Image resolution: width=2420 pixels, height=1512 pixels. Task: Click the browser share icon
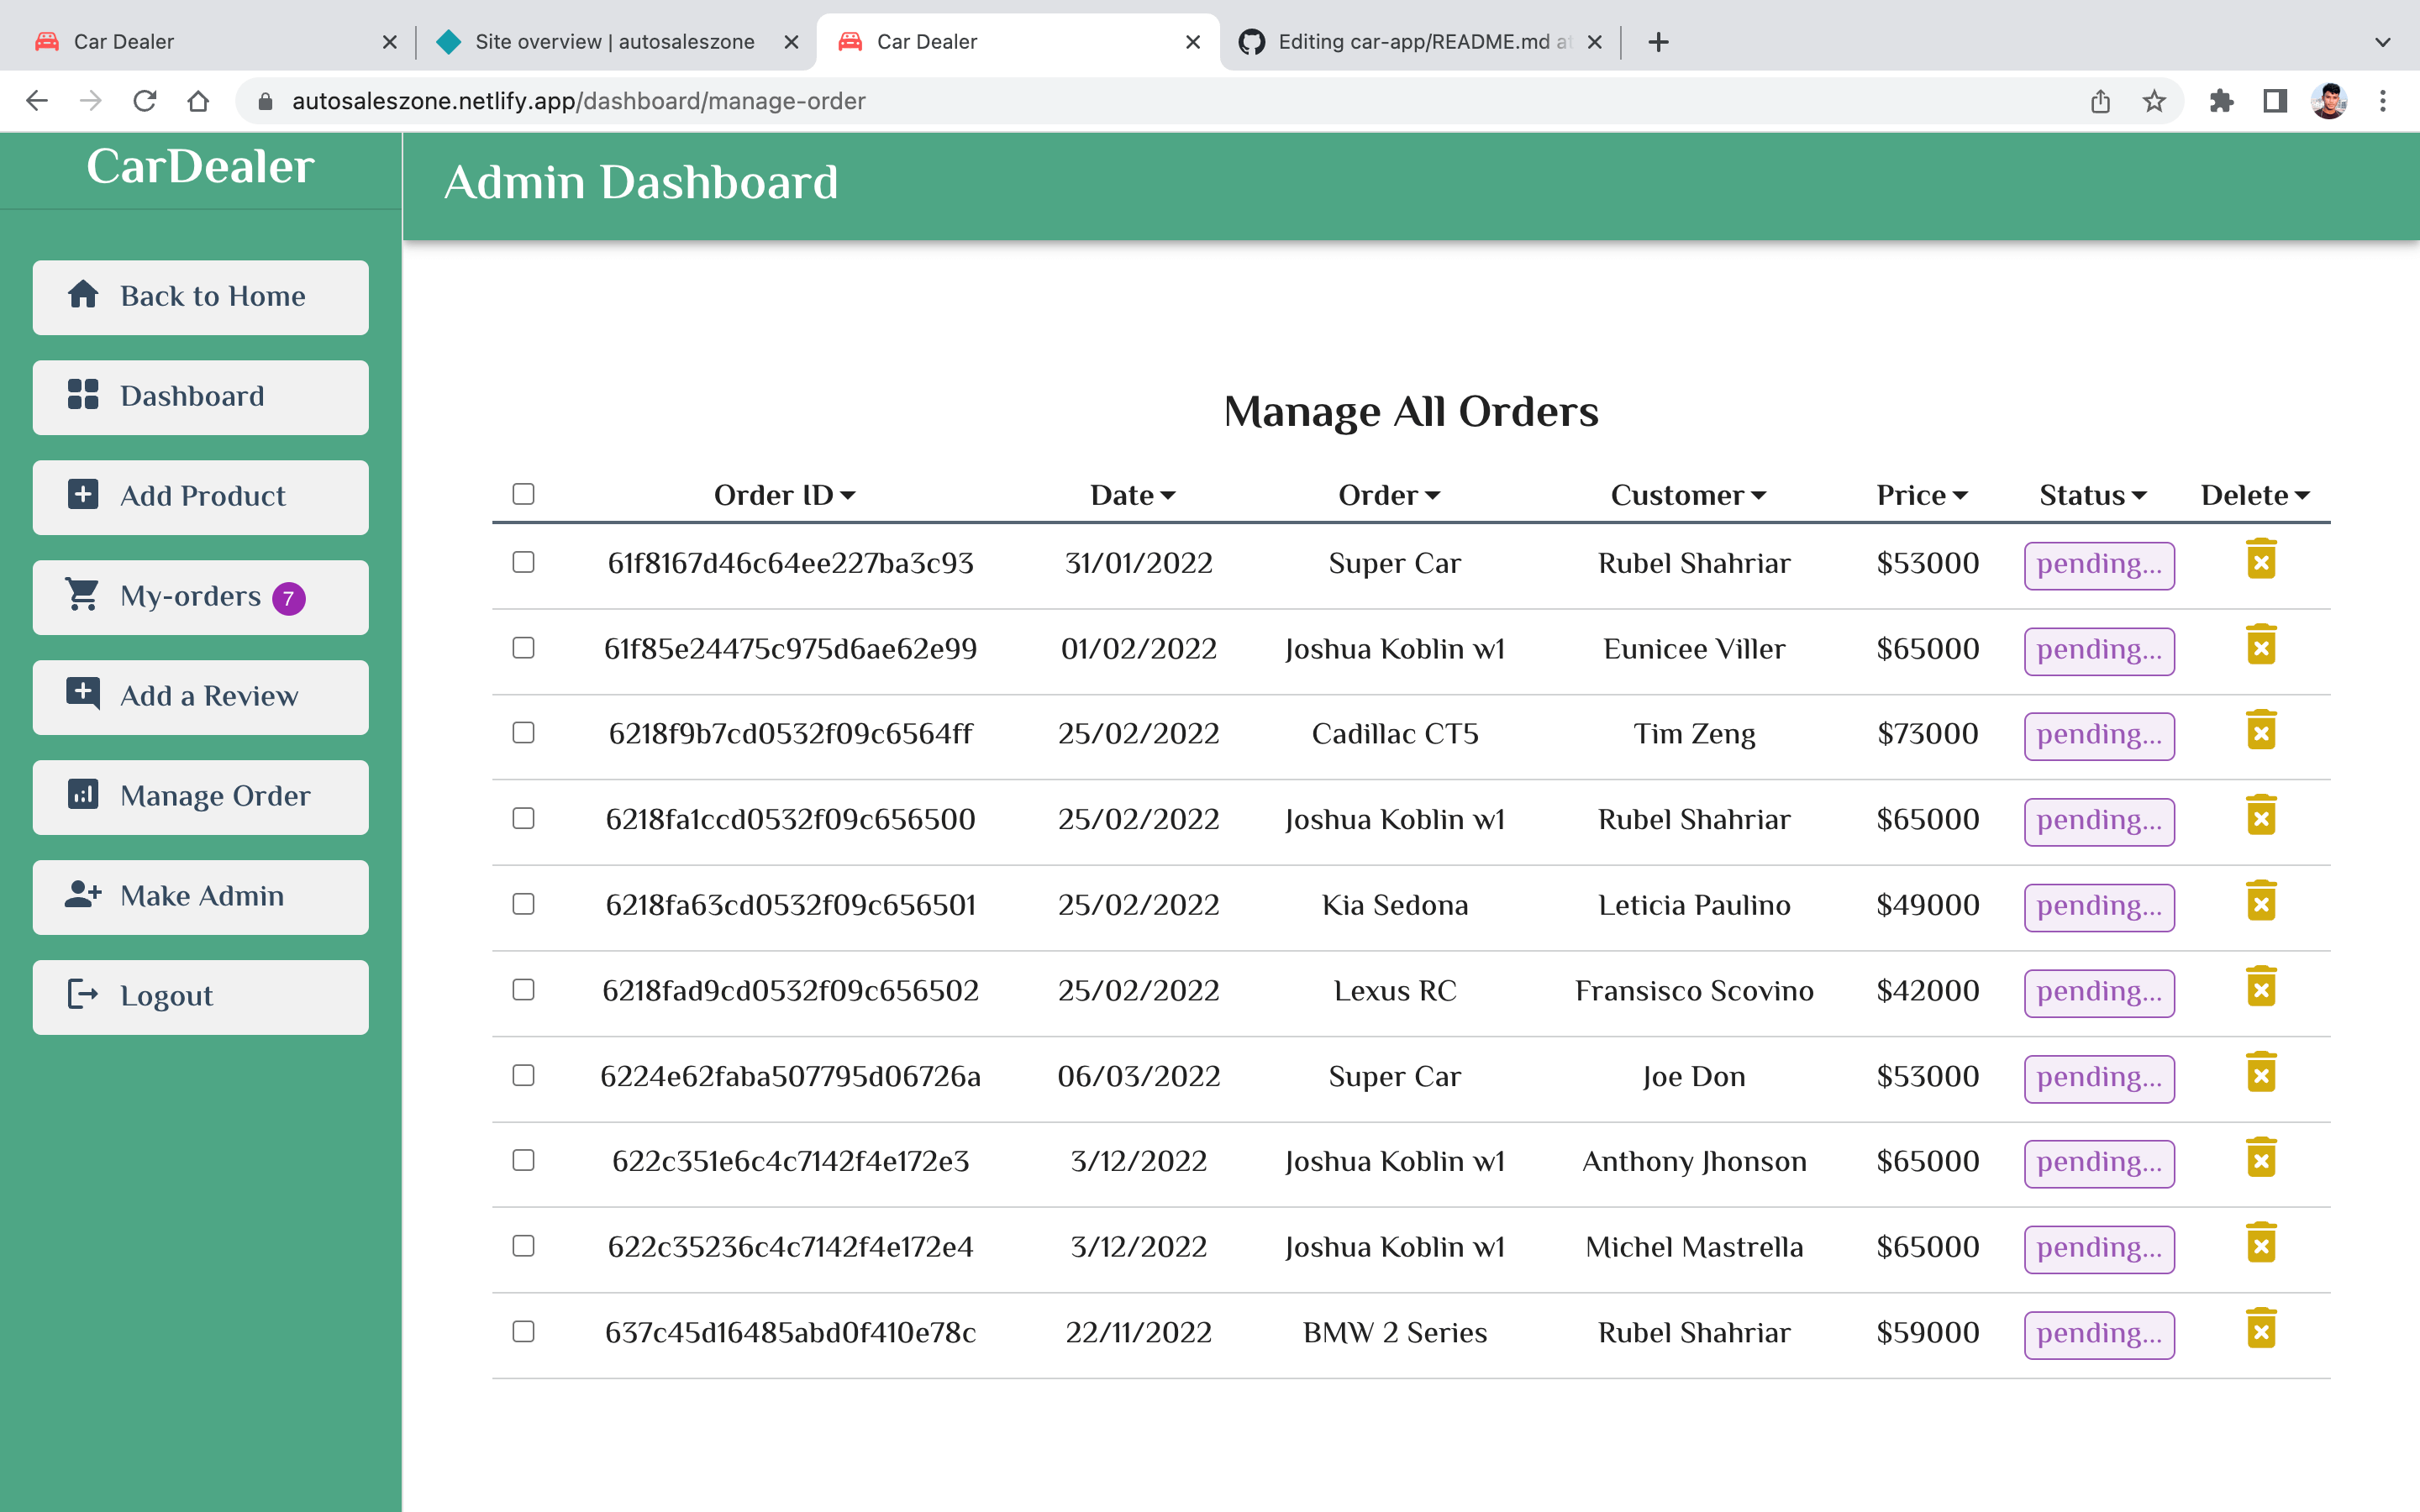[x=2100, y=101]
